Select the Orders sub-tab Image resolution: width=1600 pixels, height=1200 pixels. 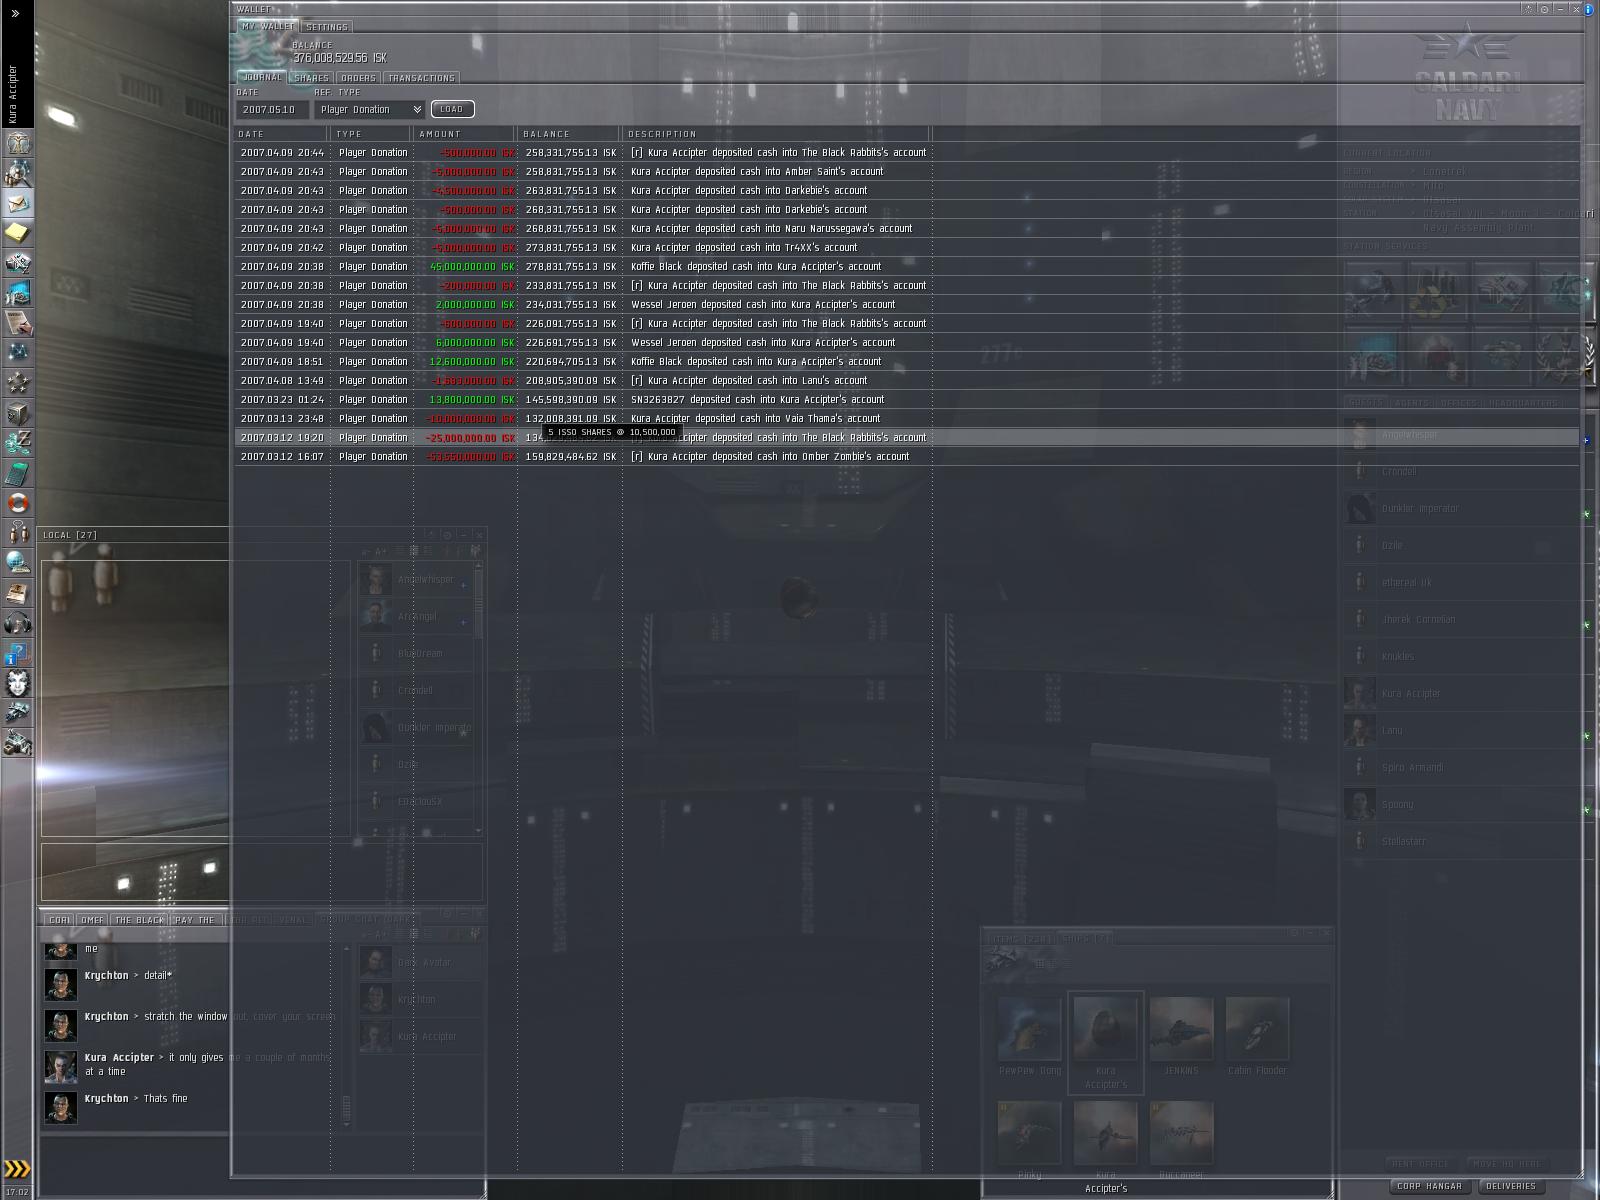[x=358, y=78]
